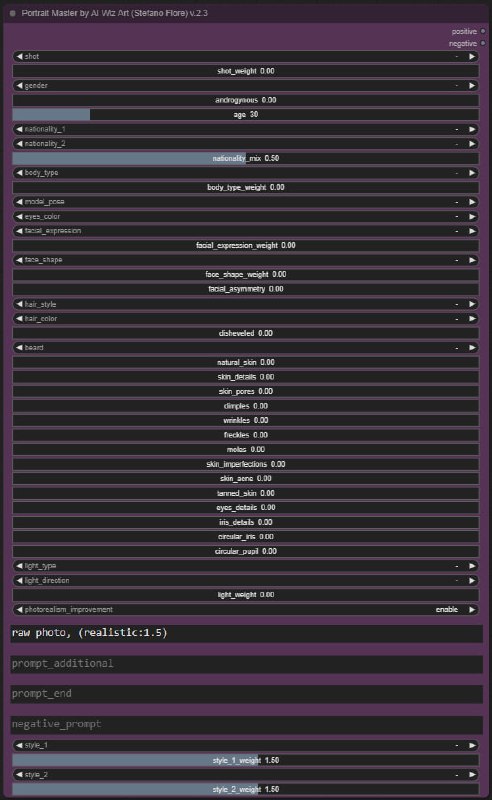Screen dimensions: 492x800
Task: Open the light_type dropdown list
Action: (245, 566)
